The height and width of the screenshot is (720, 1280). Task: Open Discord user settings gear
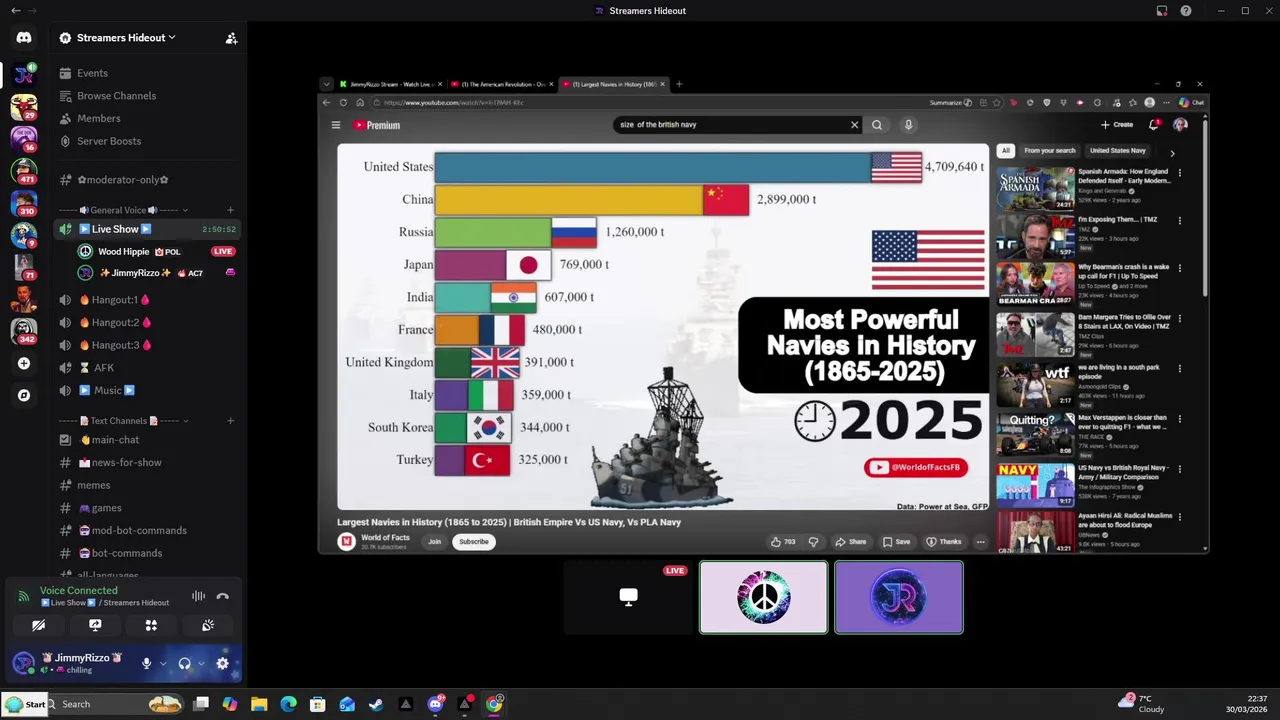(223, 663)
